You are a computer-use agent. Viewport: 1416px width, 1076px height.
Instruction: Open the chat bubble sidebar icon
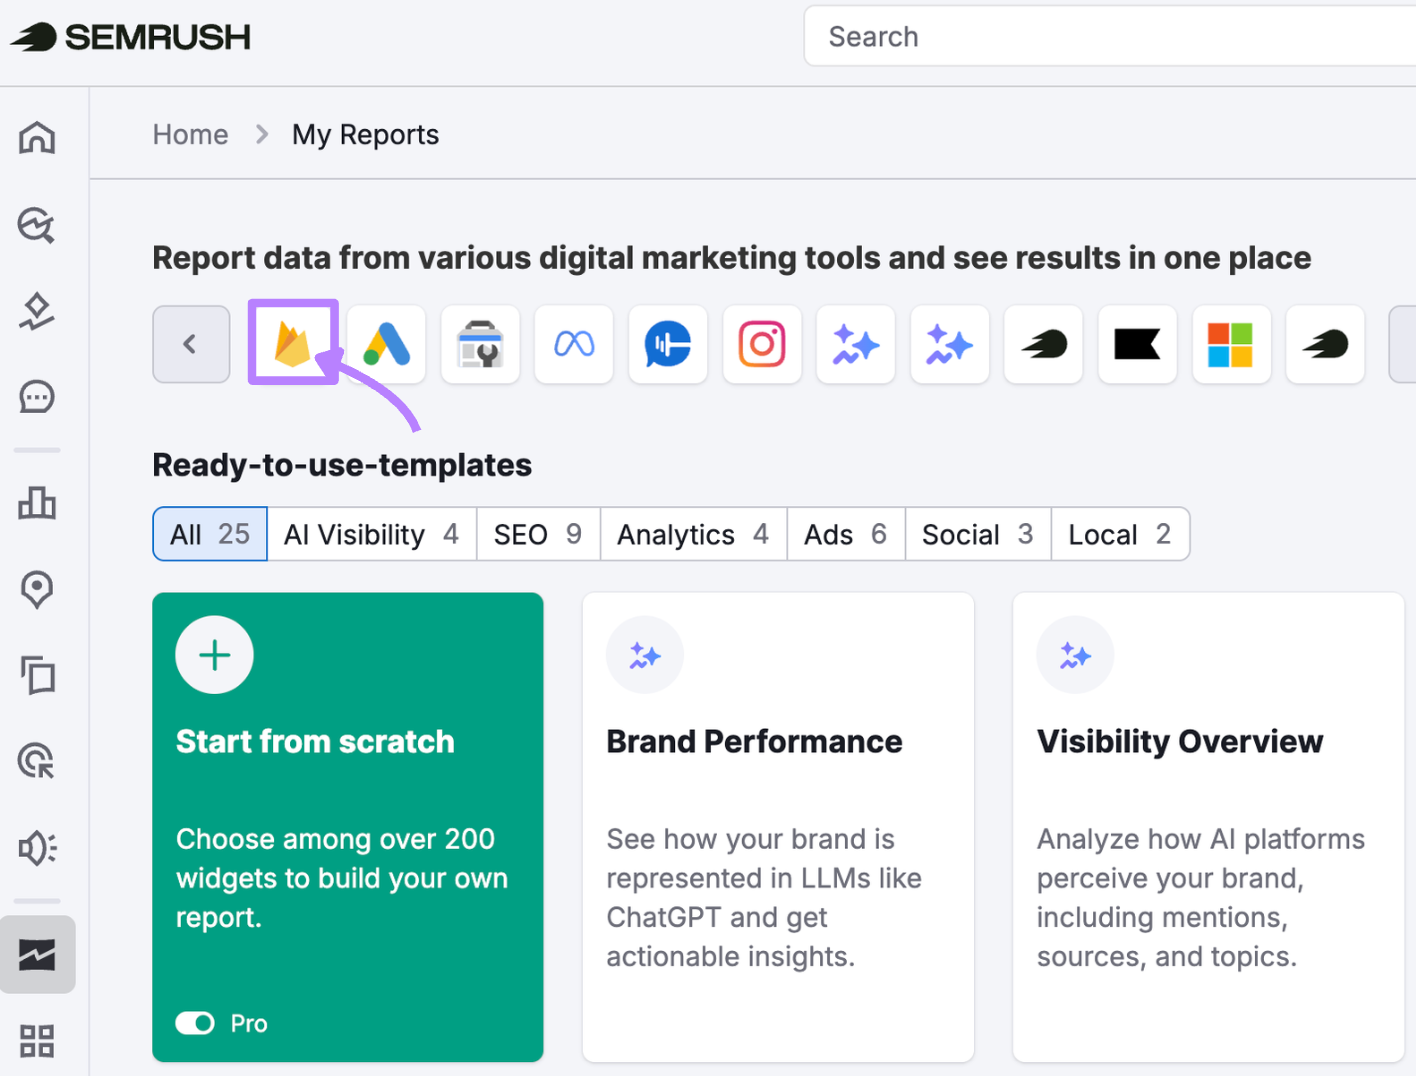(x=37, y=397)
